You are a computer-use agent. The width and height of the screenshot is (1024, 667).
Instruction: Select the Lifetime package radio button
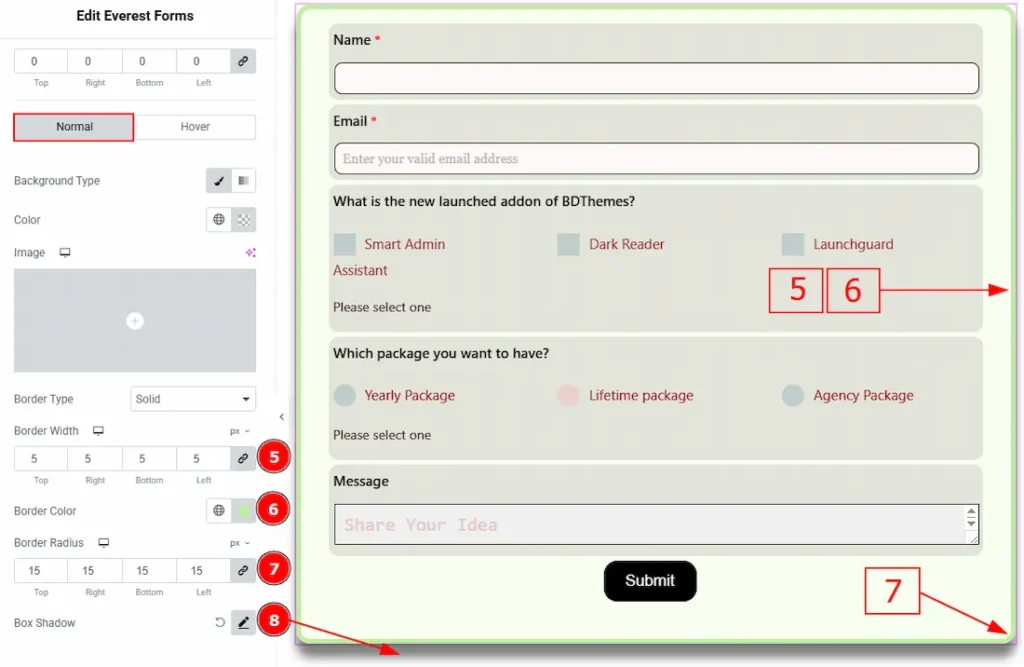click(x=568, y=396)
